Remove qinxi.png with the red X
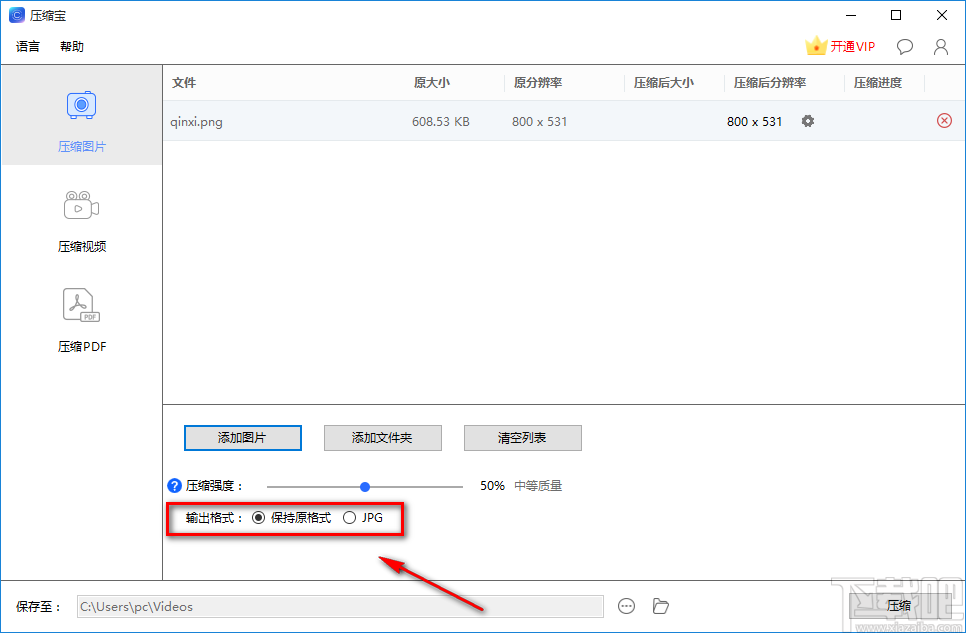Viewport: 966px width, 633px height. [944, 120]
